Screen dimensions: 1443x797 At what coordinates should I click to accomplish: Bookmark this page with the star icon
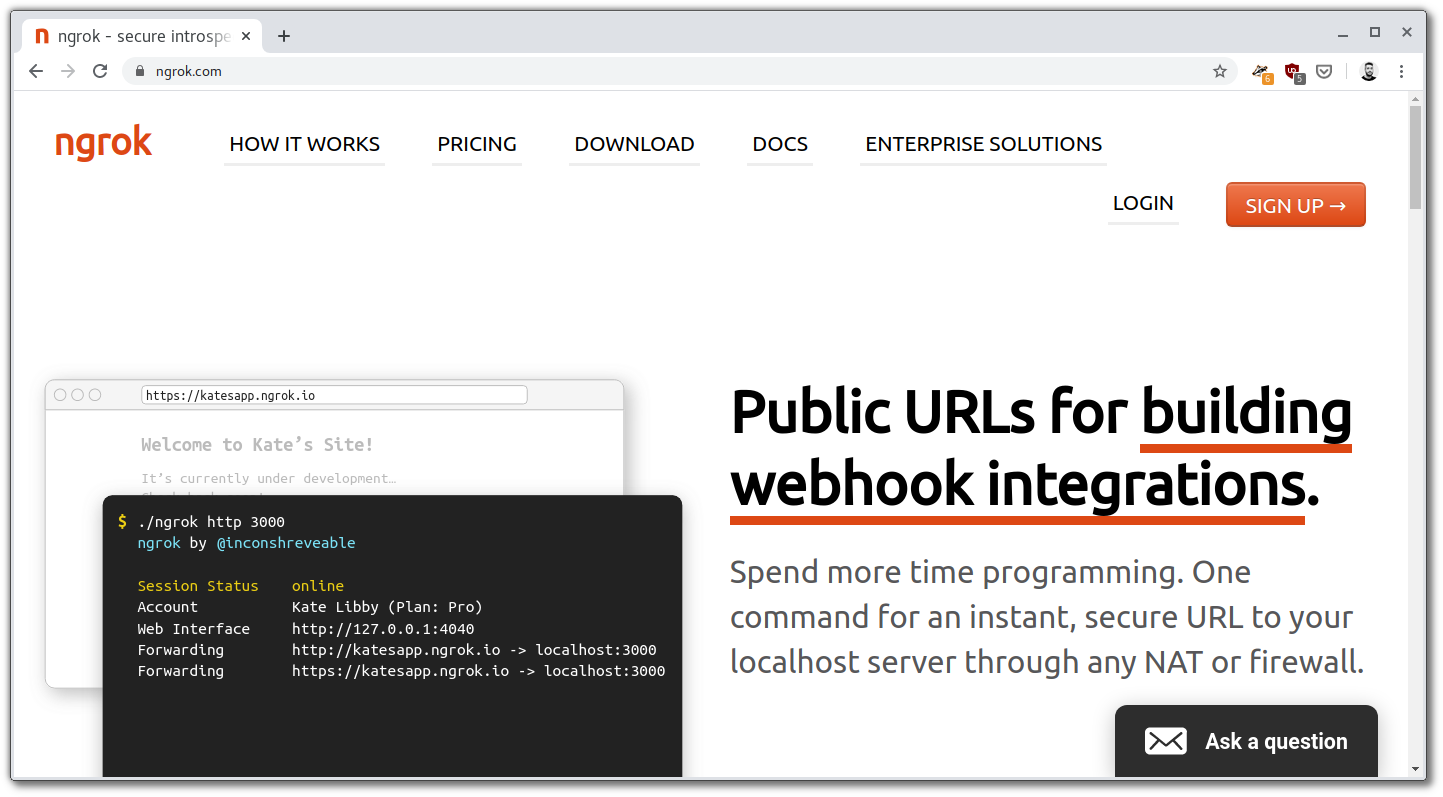1220,71
